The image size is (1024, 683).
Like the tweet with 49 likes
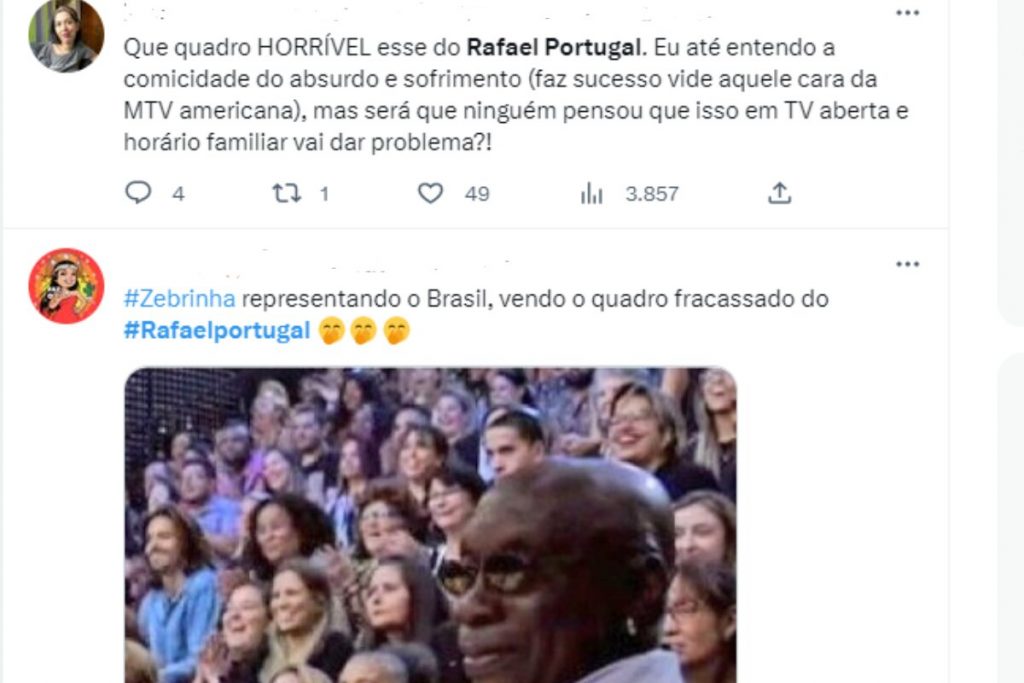[430, 193]
